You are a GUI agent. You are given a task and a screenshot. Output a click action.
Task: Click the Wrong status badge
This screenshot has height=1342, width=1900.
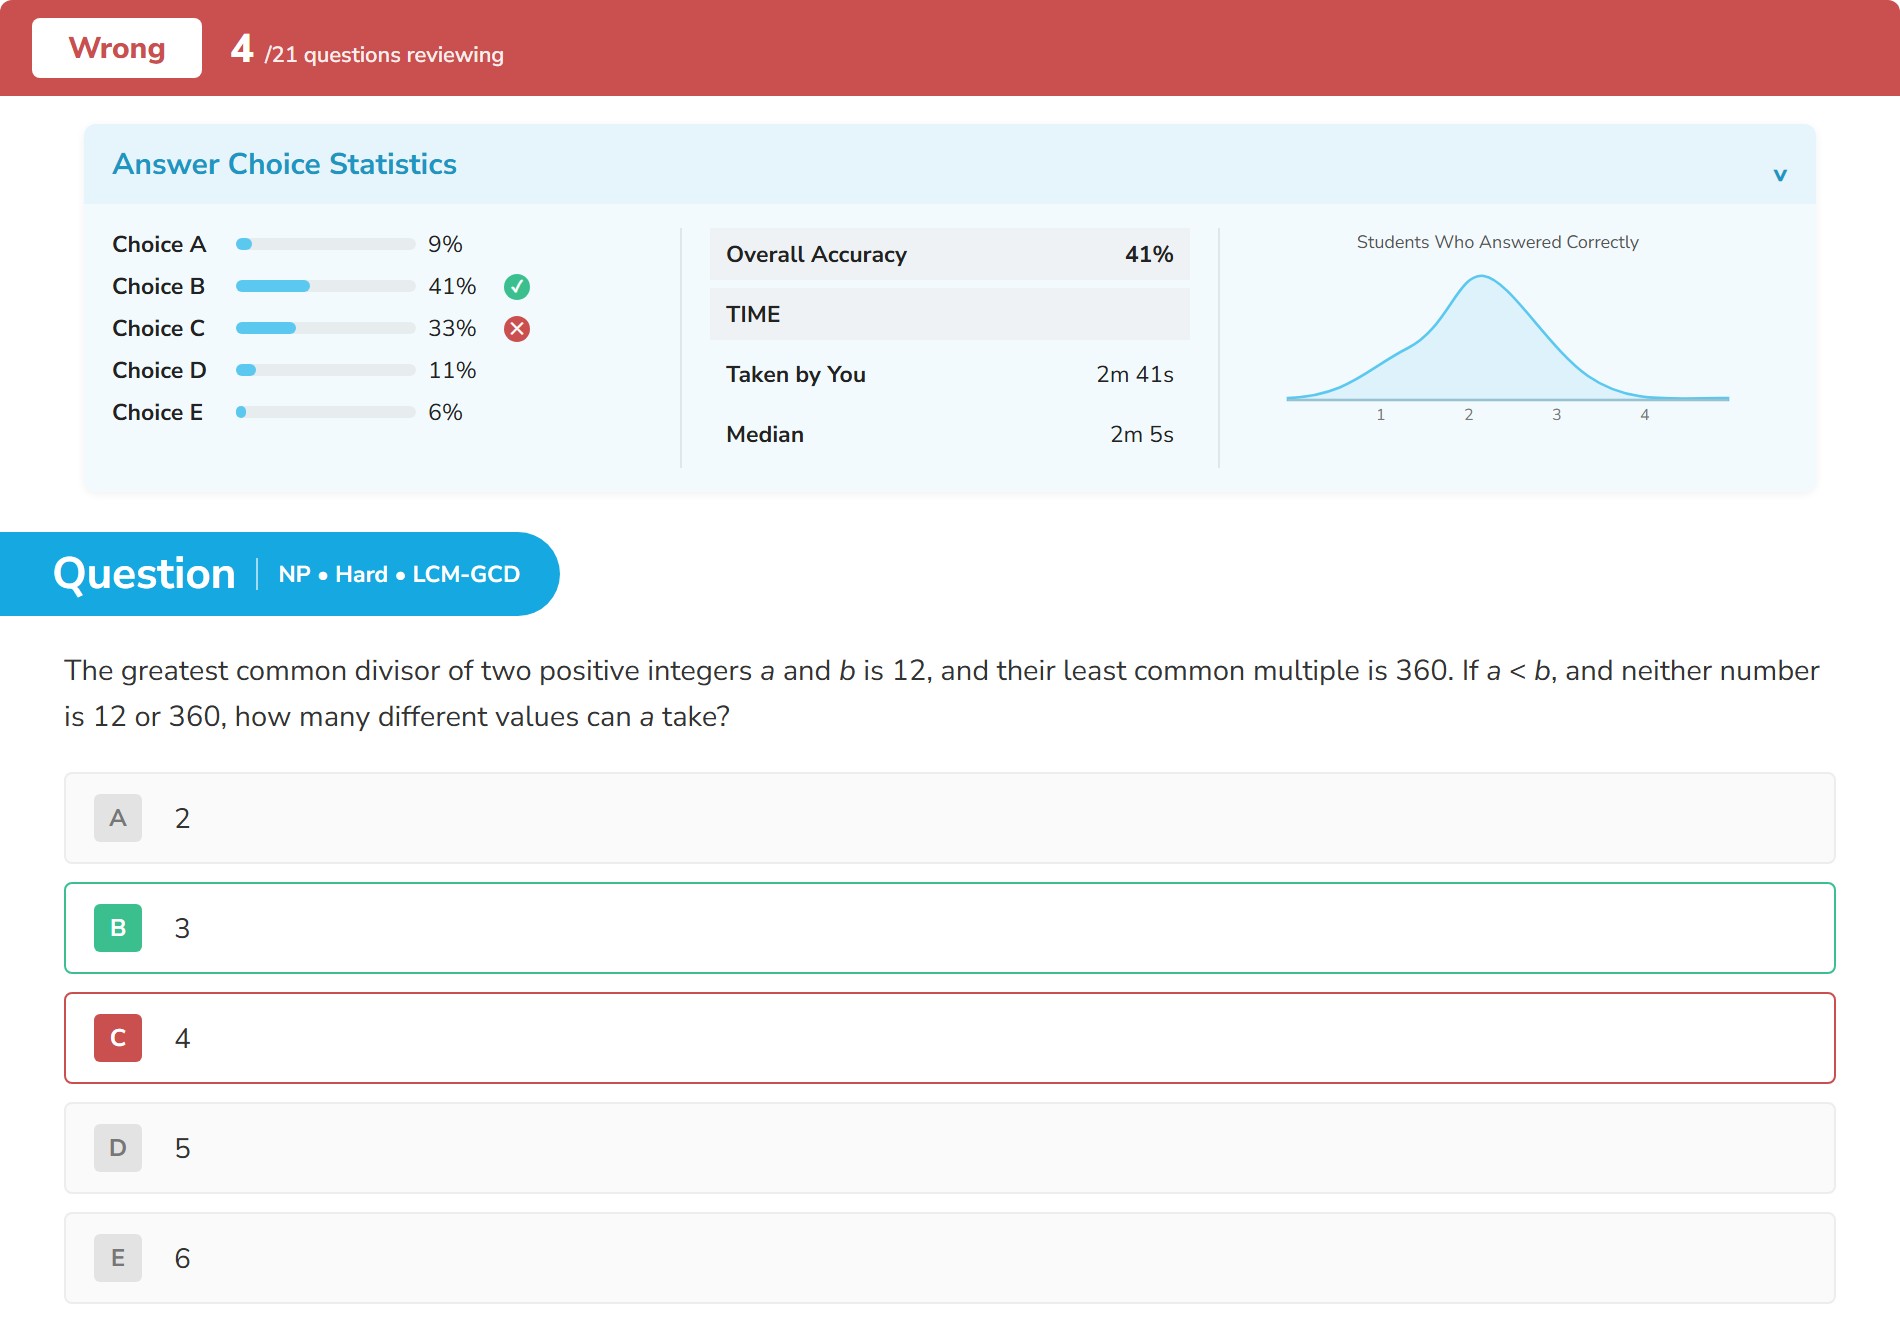click(117, 48)
